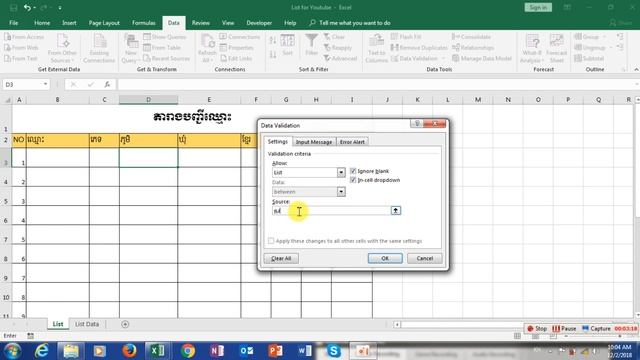640x360 pixels.
Task: Open Relationships tool
Action: tap(473, 48)
